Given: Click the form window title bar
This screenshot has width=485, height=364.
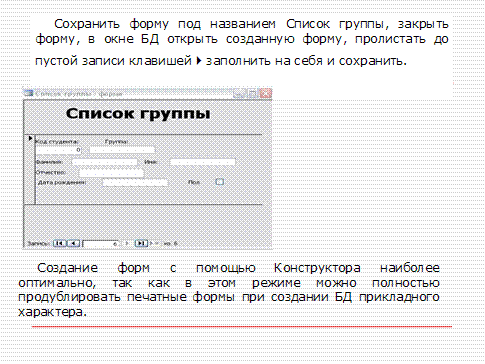Looking at the screenshot, I should (133, 94).
